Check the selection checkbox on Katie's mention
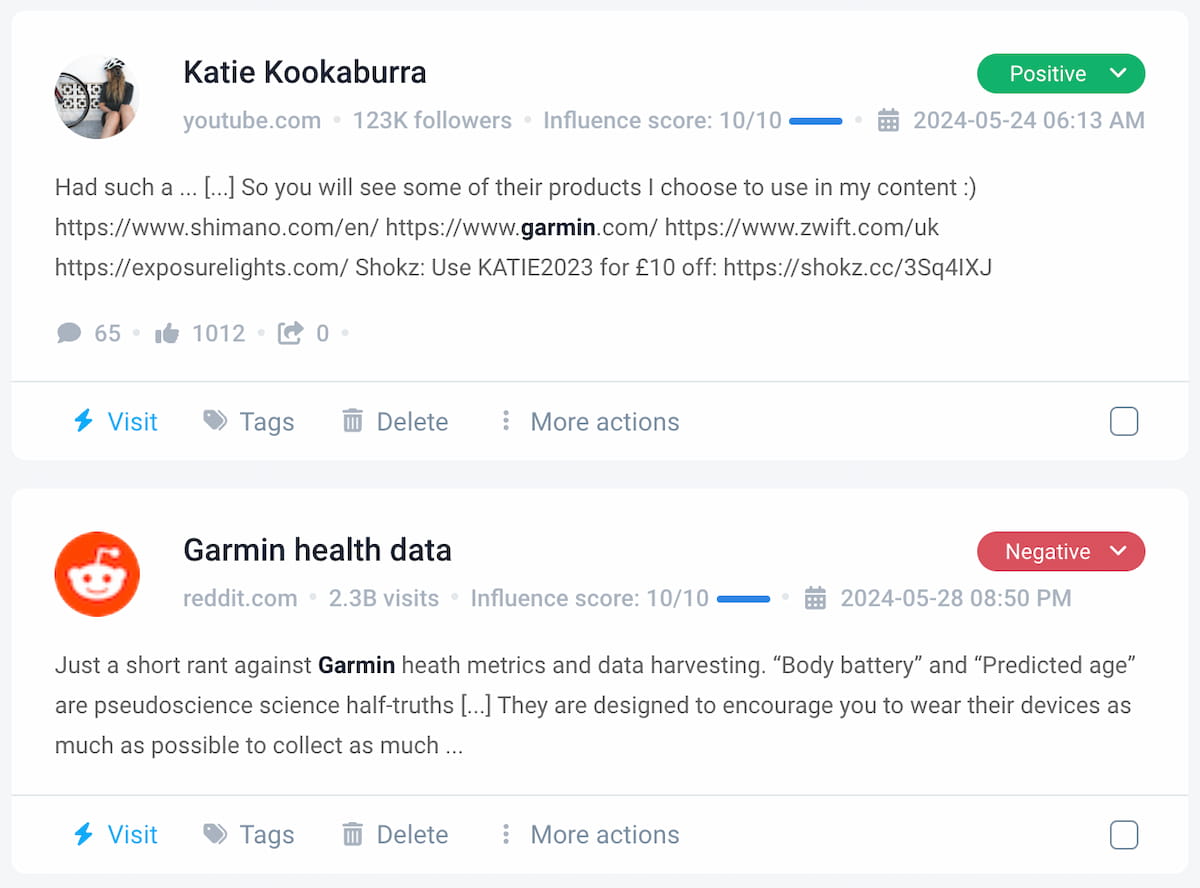The image size is (1200, 888). (x=1124, y=421)
